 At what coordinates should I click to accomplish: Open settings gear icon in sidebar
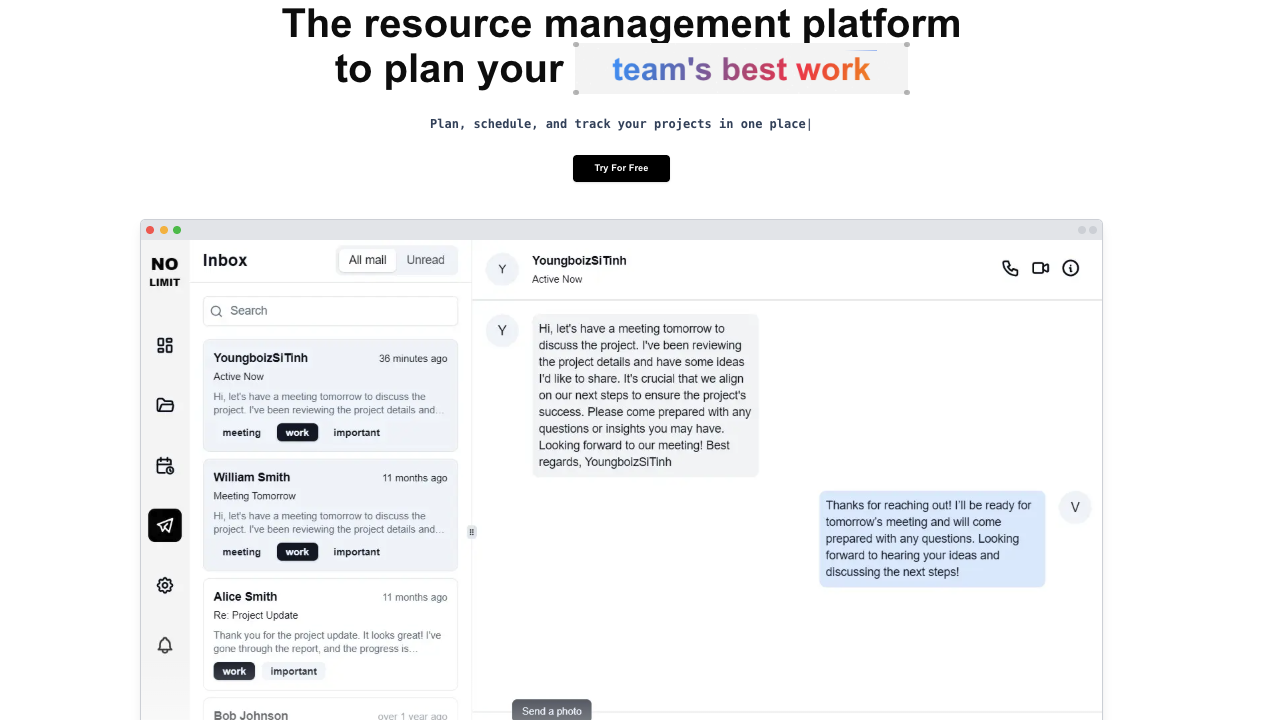point(165,585)
